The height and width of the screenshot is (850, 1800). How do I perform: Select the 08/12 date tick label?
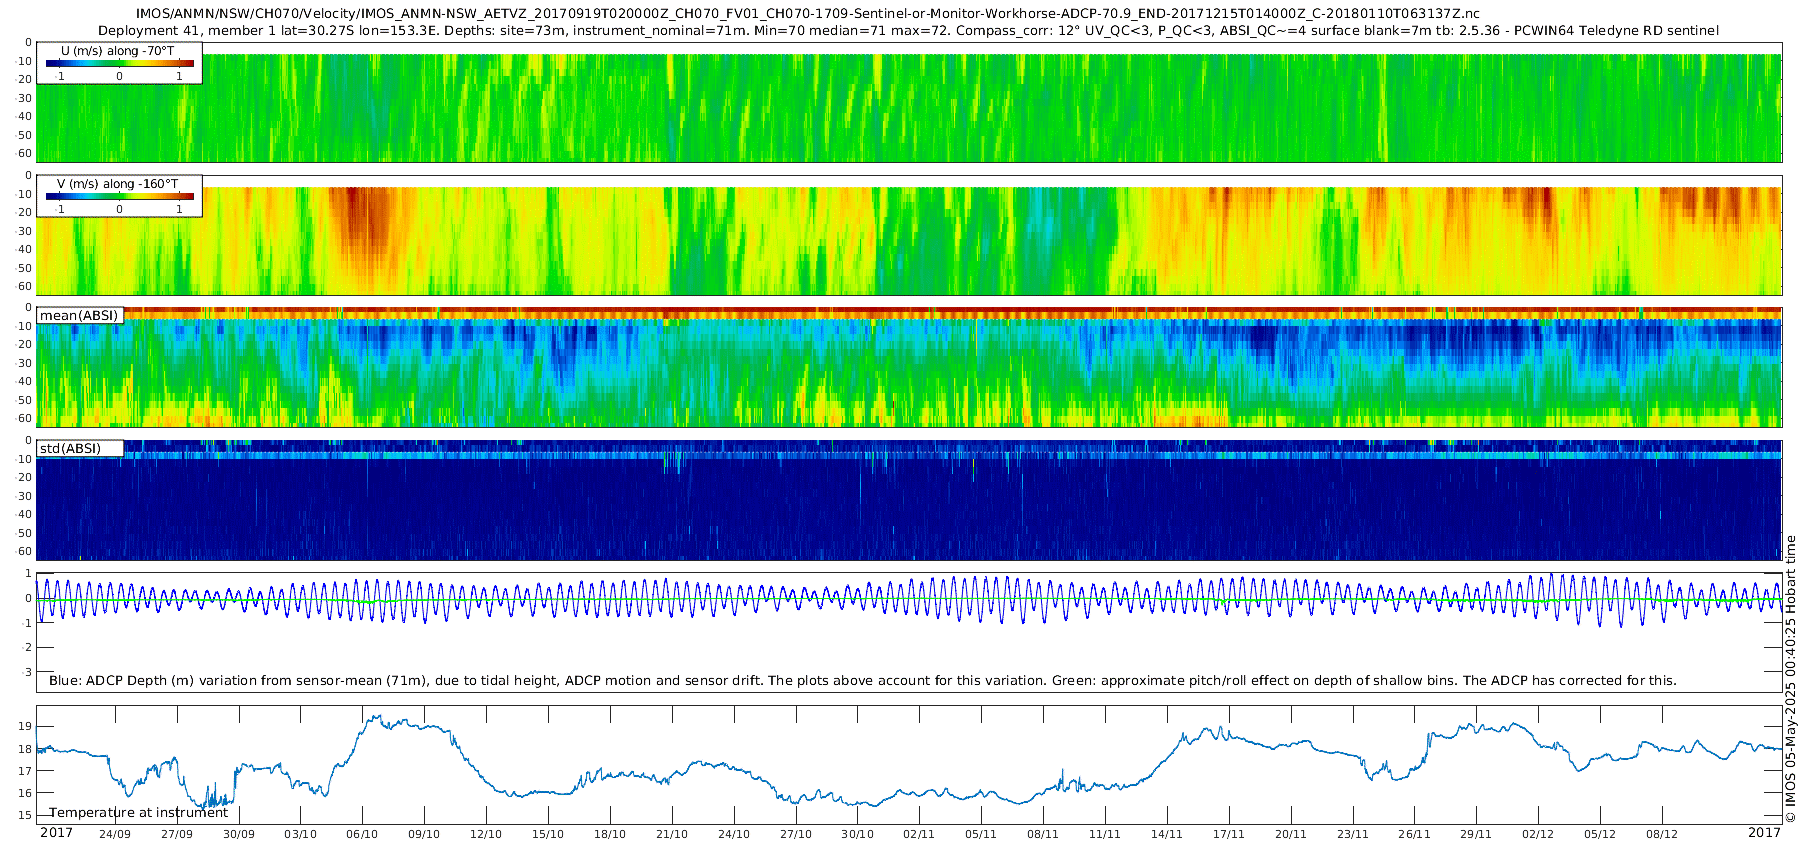coord(1662,834)
